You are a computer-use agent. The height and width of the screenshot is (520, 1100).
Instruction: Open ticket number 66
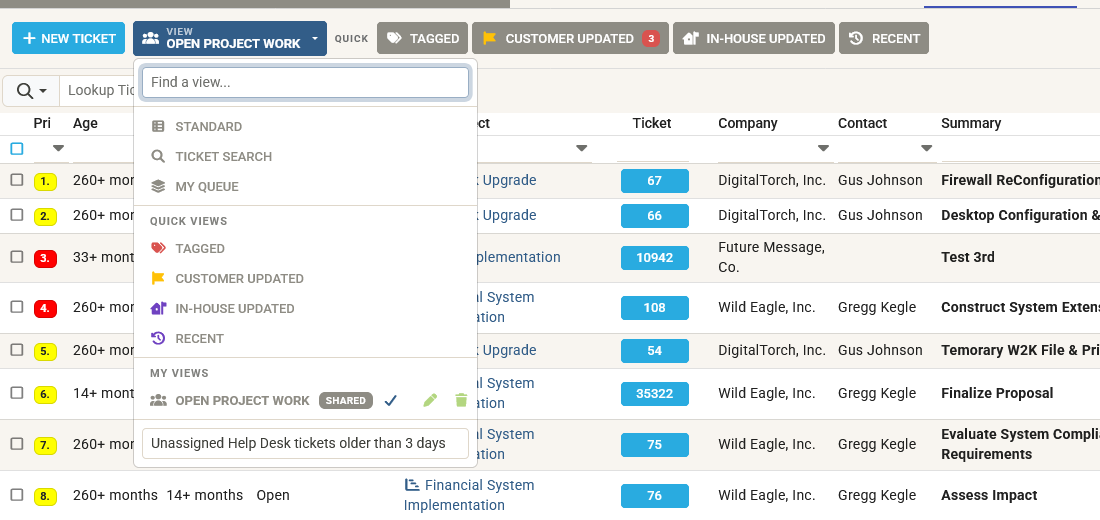[655, 216]
